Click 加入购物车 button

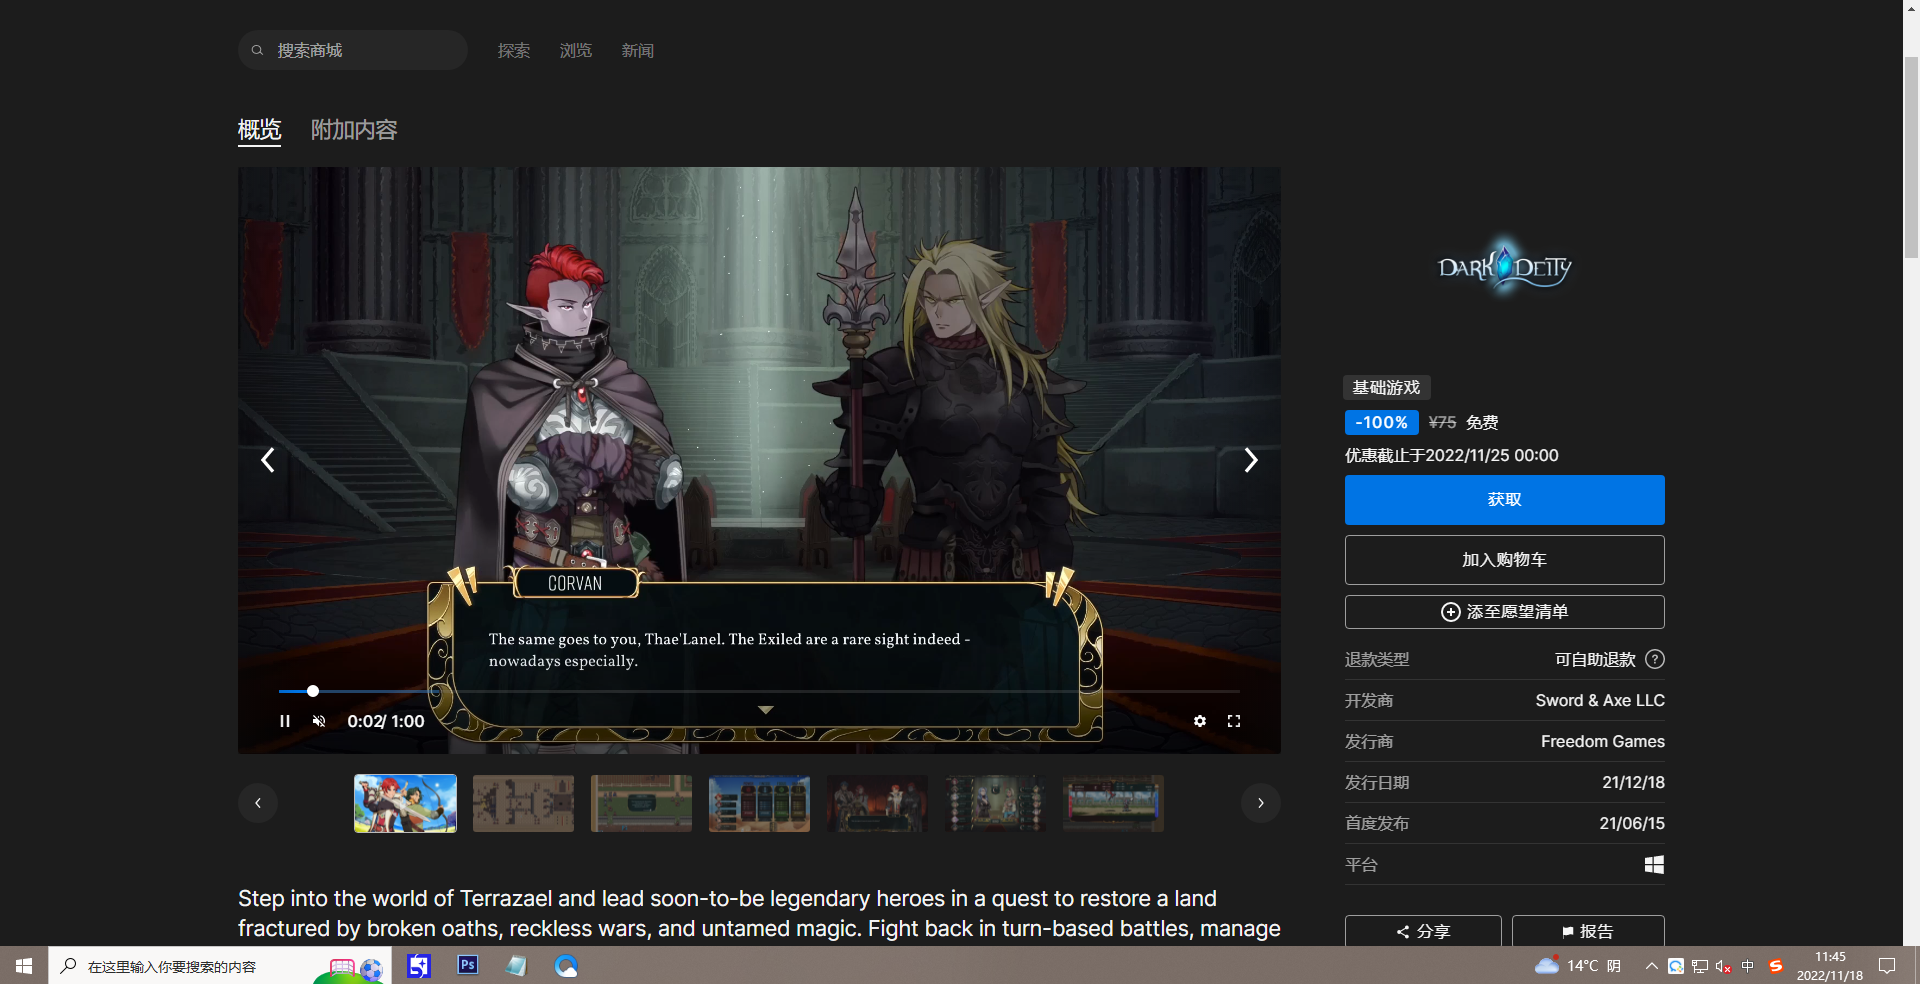pyautogui.click(x=1504, y=560)
